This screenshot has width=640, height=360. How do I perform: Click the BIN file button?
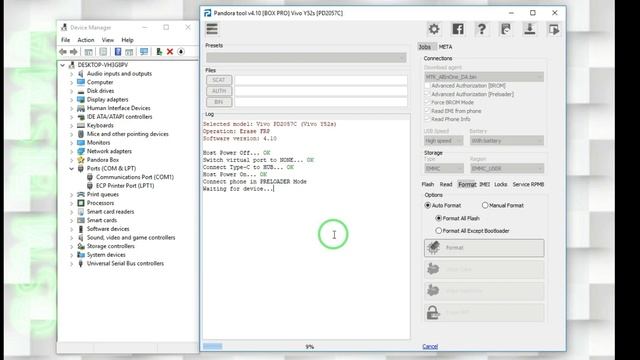[x=219, y=102]
